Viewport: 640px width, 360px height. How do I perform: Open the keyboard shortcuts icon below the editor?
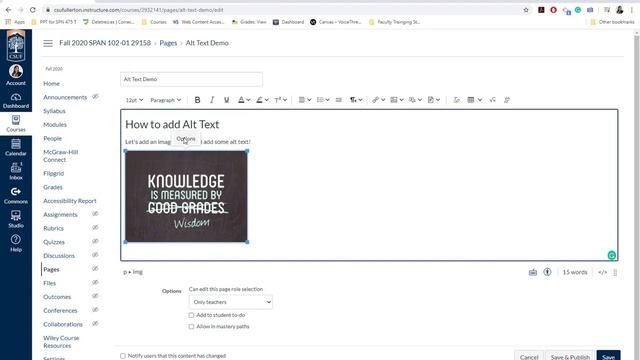click(533, 272)
